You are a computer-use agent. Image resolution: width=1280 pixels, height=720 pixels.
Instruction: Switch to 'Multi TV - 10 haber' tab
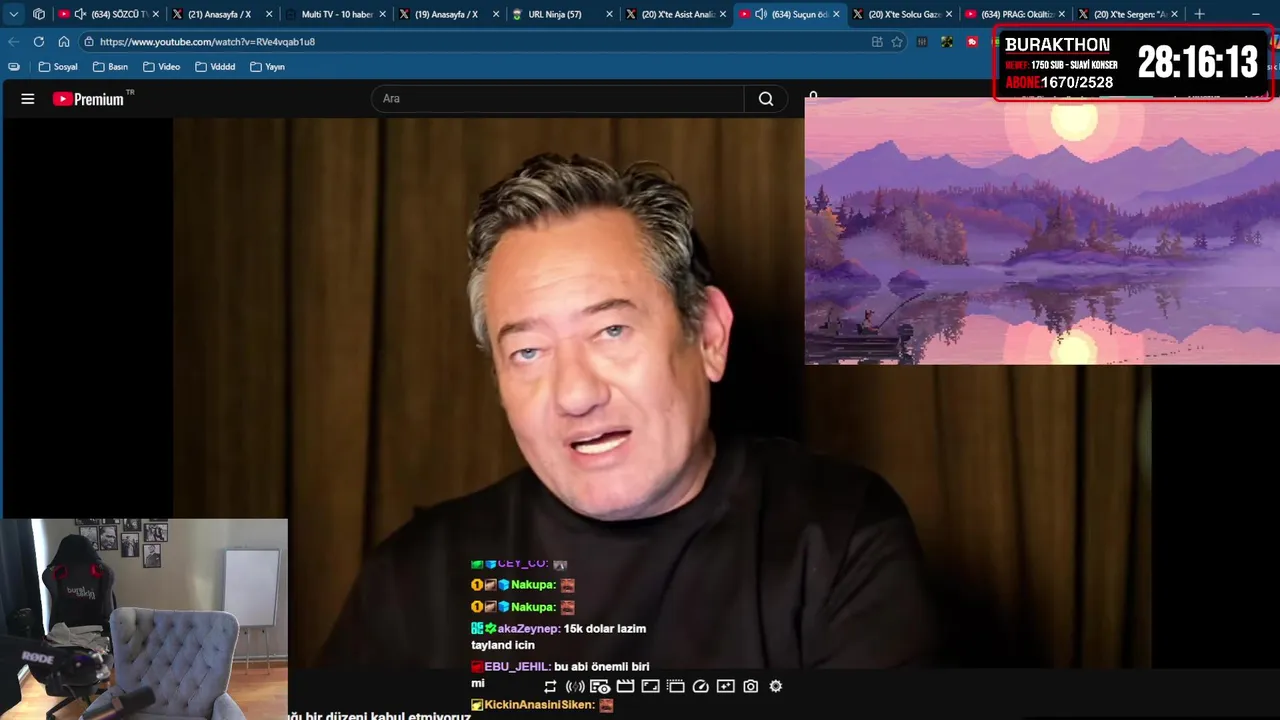[x=336, y=14]
